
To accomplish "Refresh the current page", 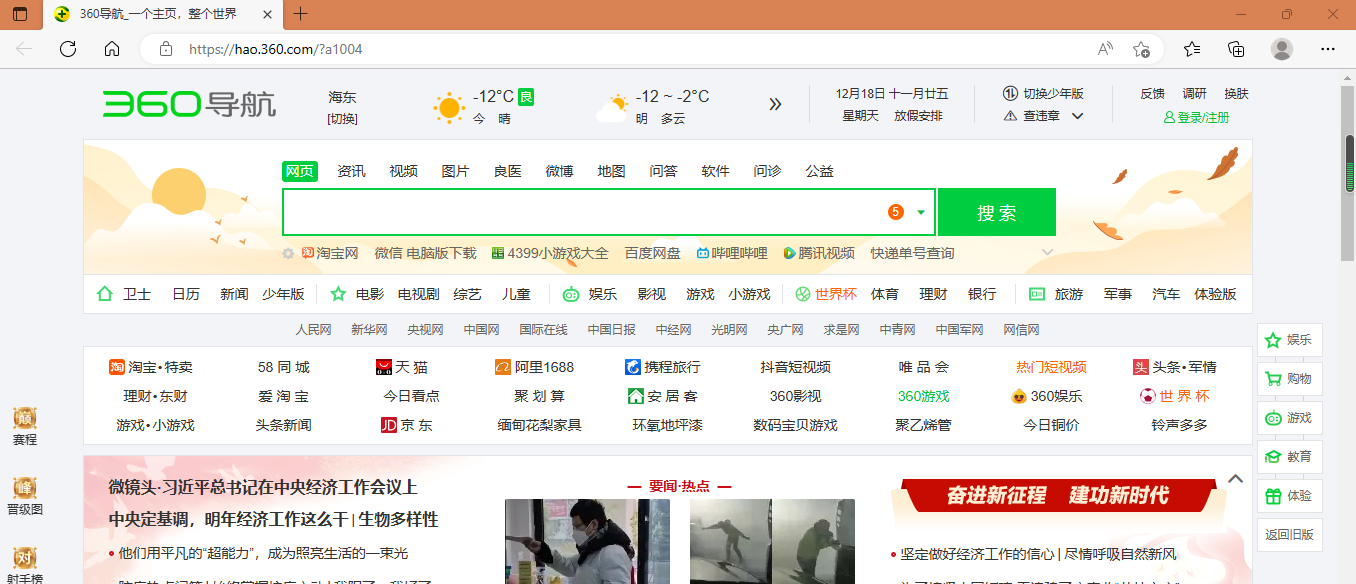I will pyautogui.click(x=68, y=49).
